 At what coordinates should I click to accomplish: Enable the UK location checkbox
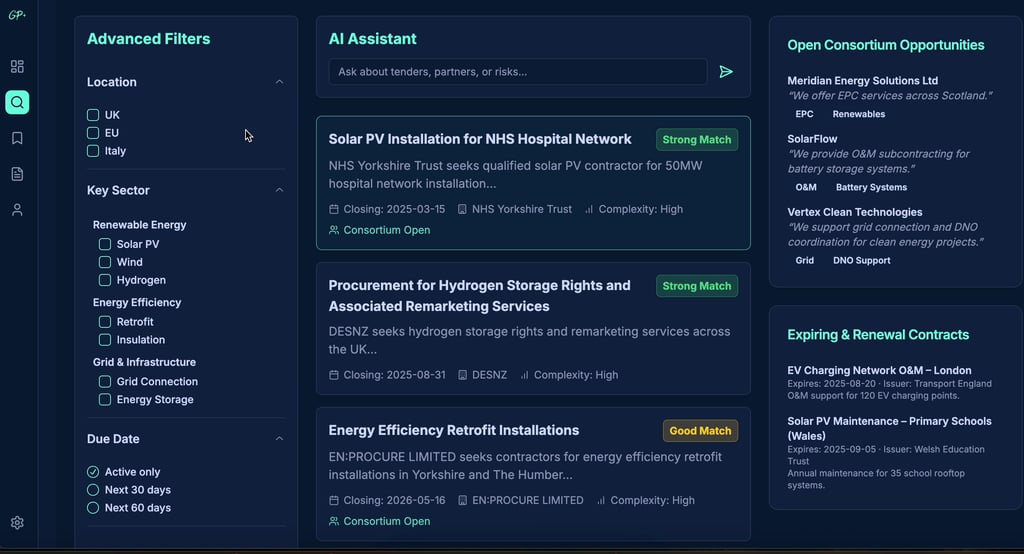pyautogui.click(x=93, y=115)
